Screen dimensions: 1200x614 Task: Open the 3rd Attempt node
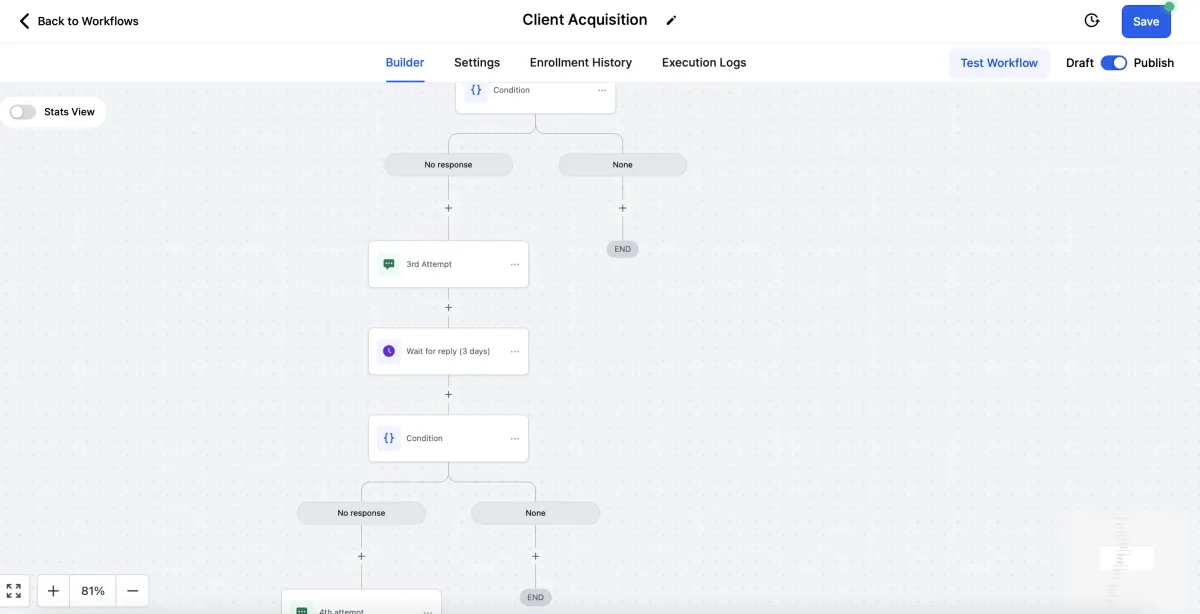point(448,264)
